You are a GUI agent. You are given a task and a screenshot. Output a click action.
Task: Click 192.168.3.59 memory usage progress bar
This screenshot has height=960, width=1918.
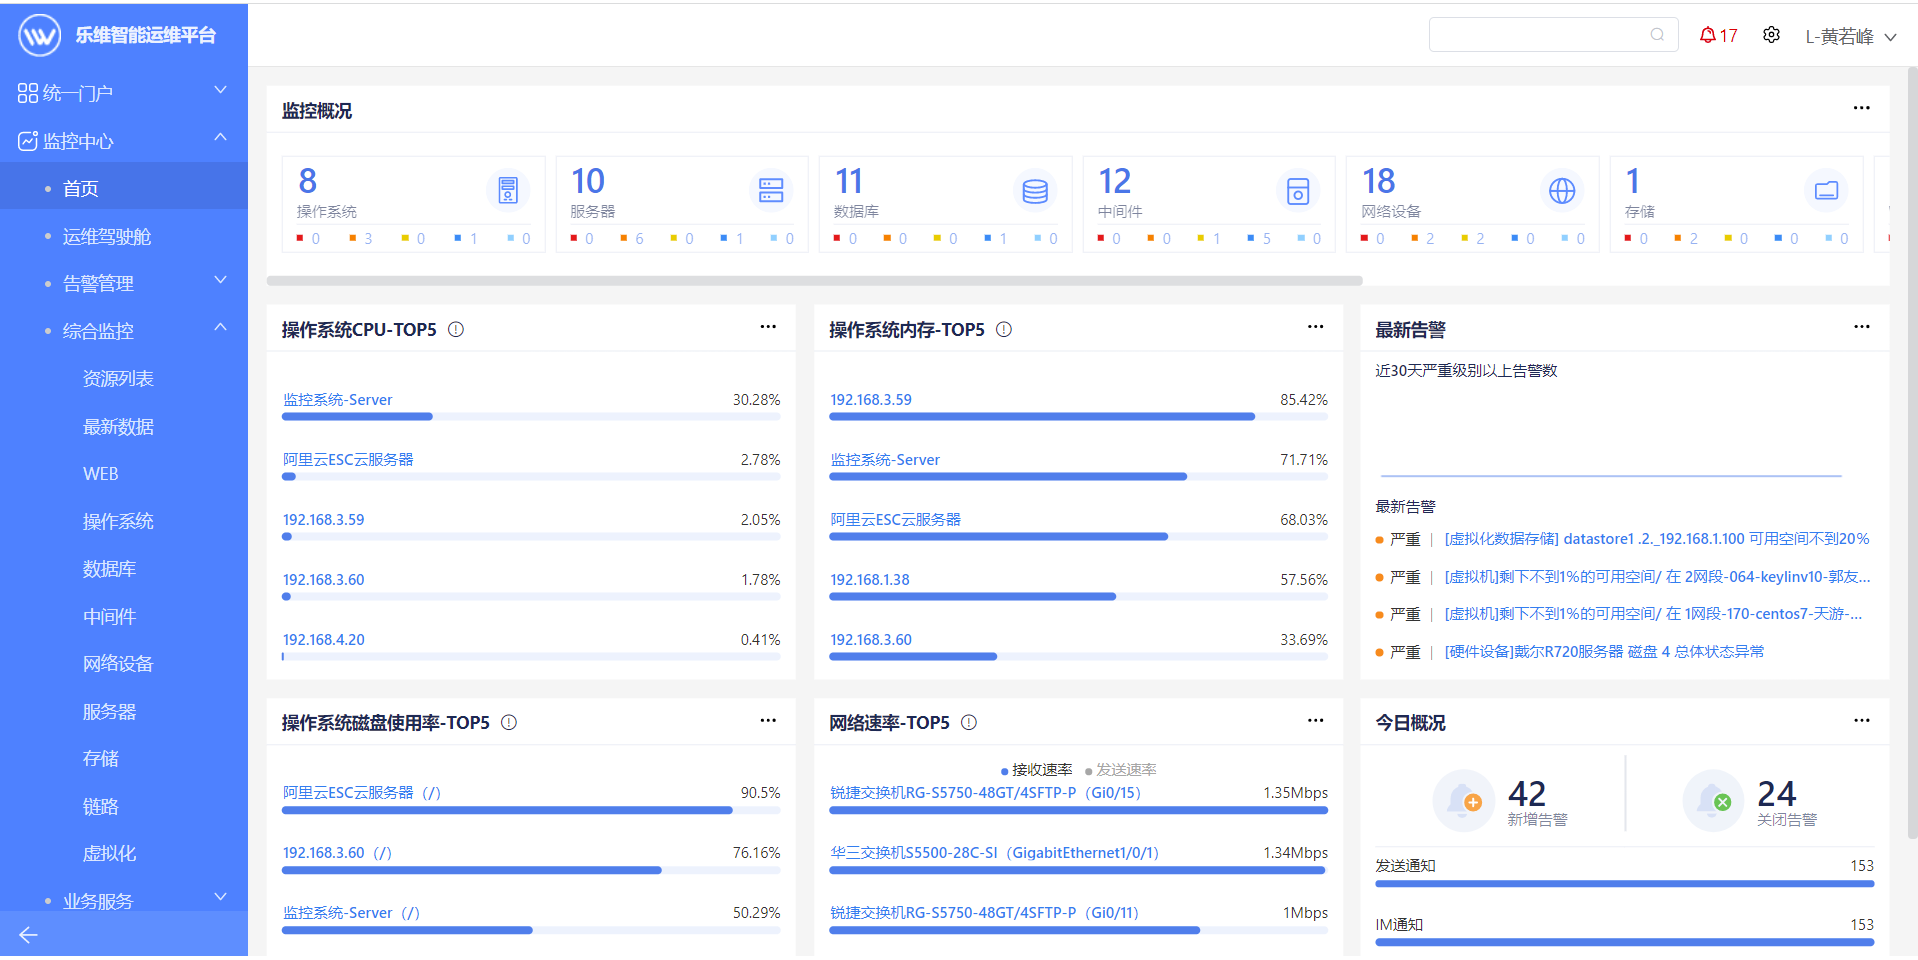(x=1078, y=417)
